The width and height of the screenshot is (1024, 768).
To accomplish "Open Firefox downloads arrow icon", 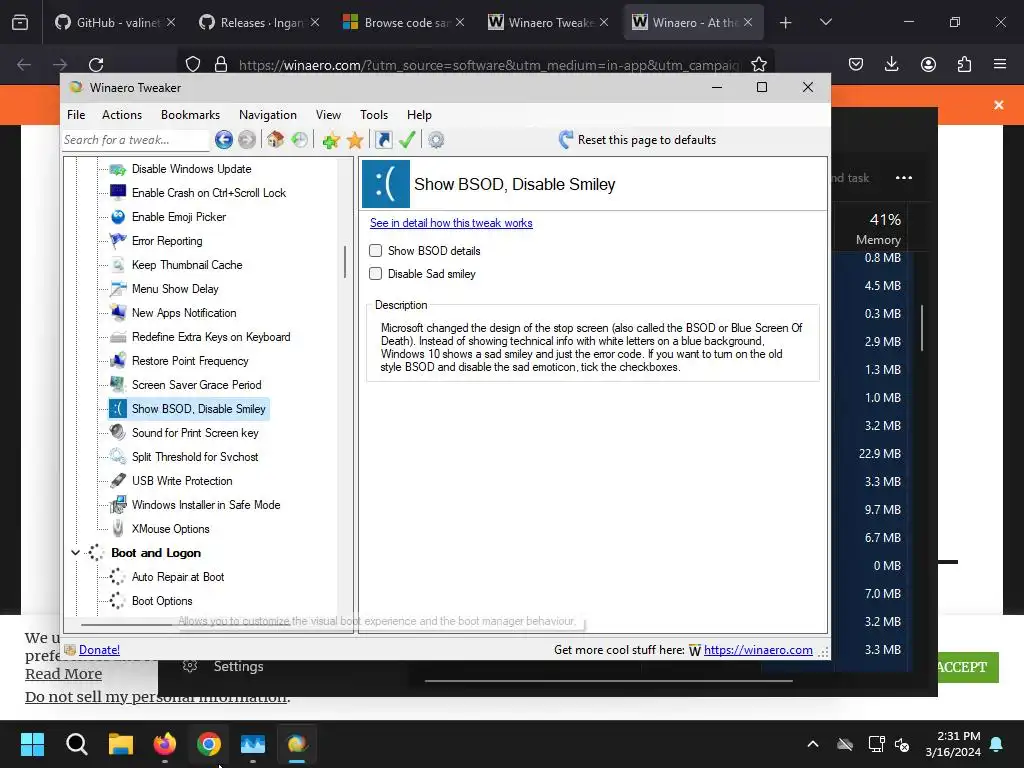I will pos(891,64).
